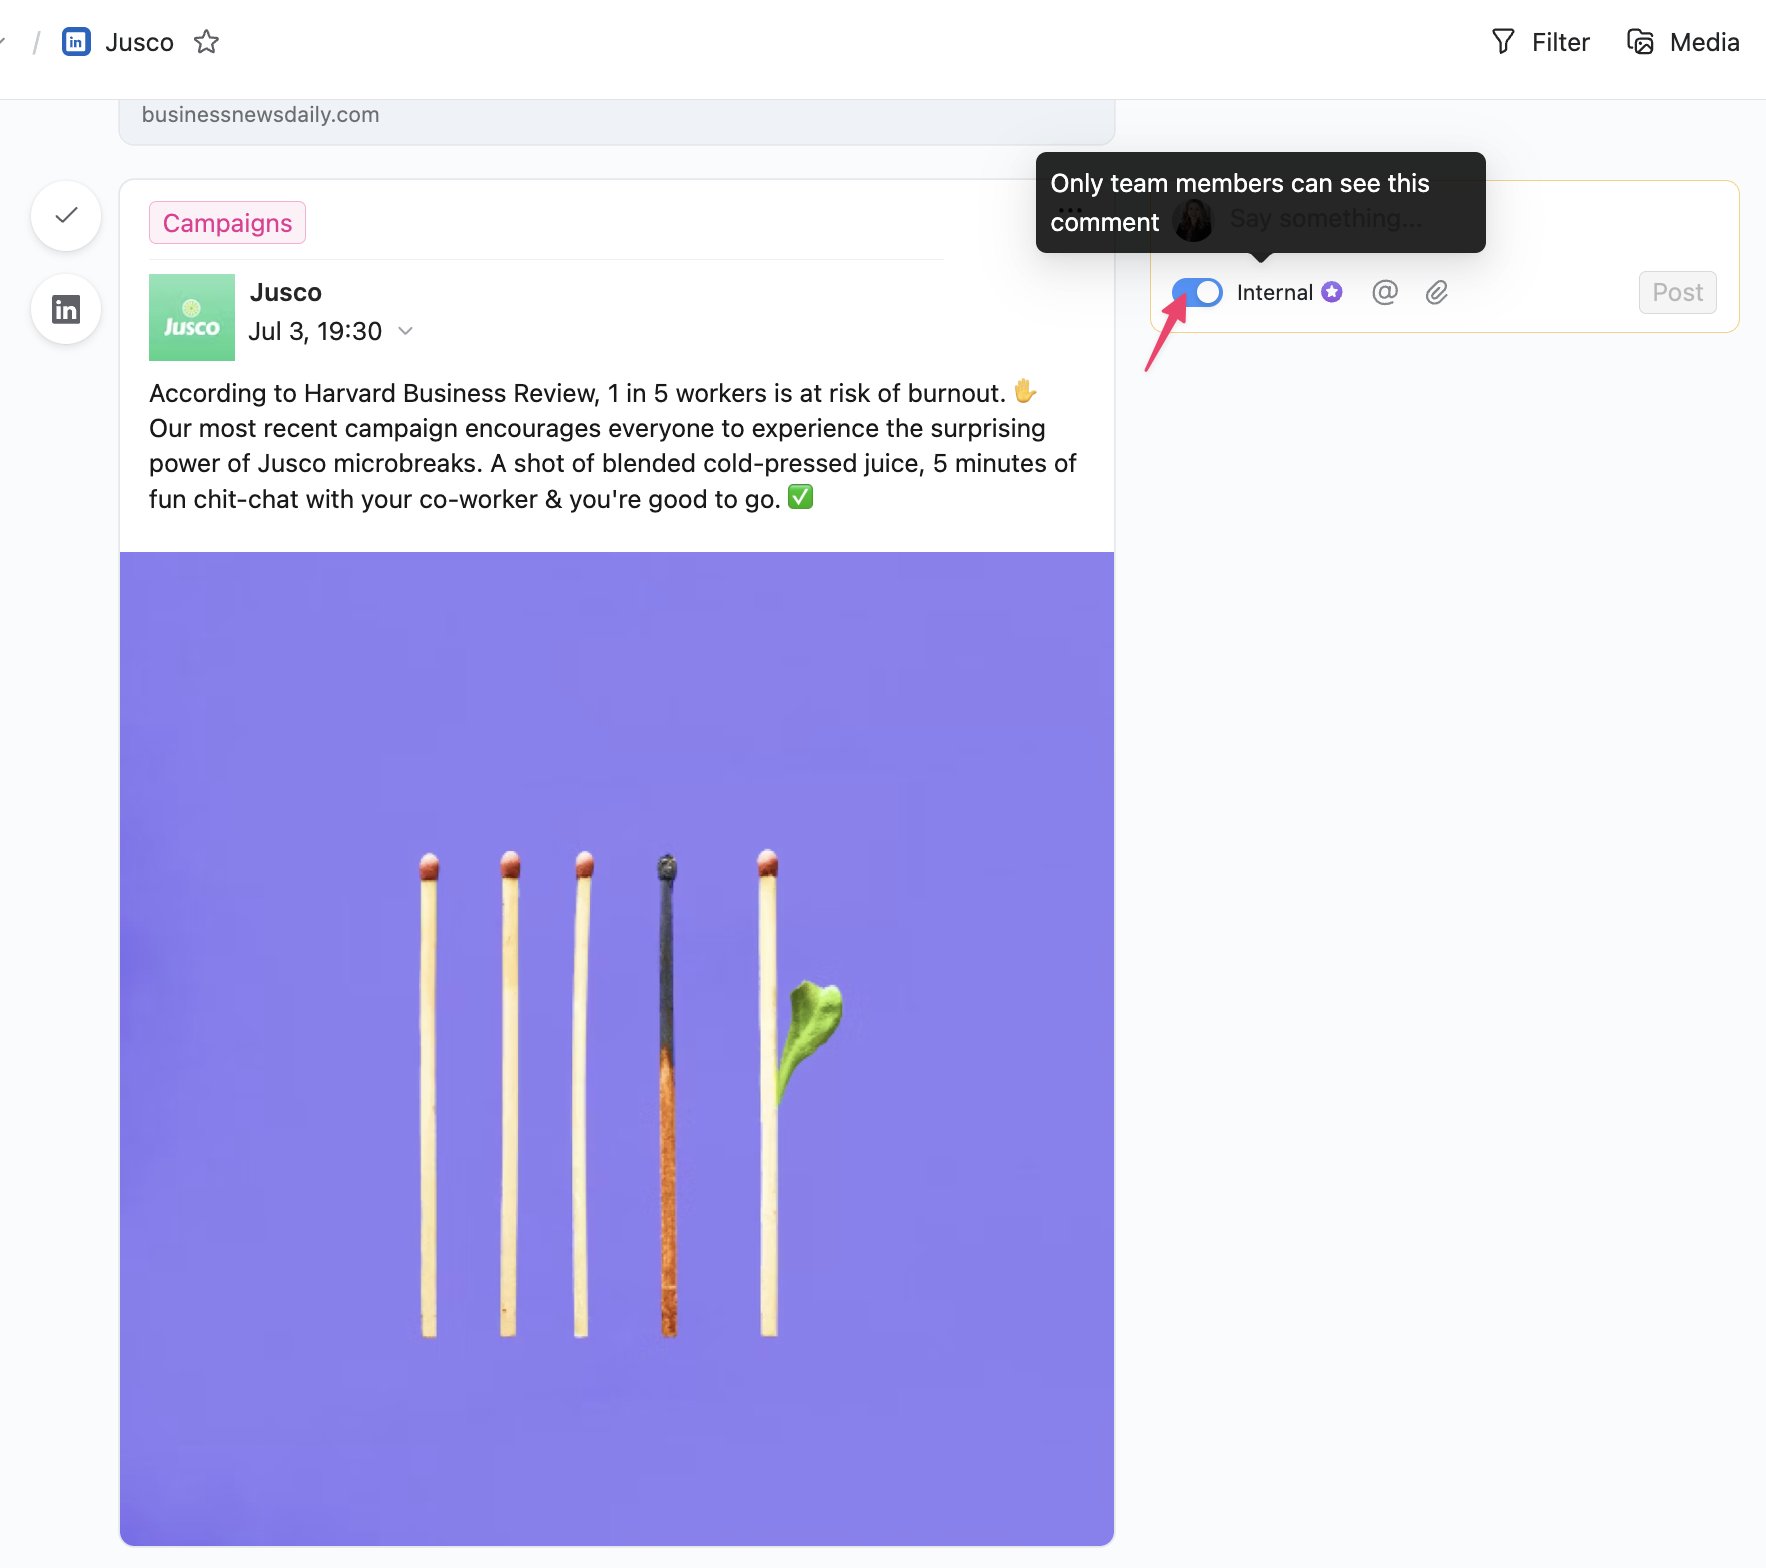Star the Jusco page as favorite
Viewport: 1766px width, 1568px height.
point(206,42)
